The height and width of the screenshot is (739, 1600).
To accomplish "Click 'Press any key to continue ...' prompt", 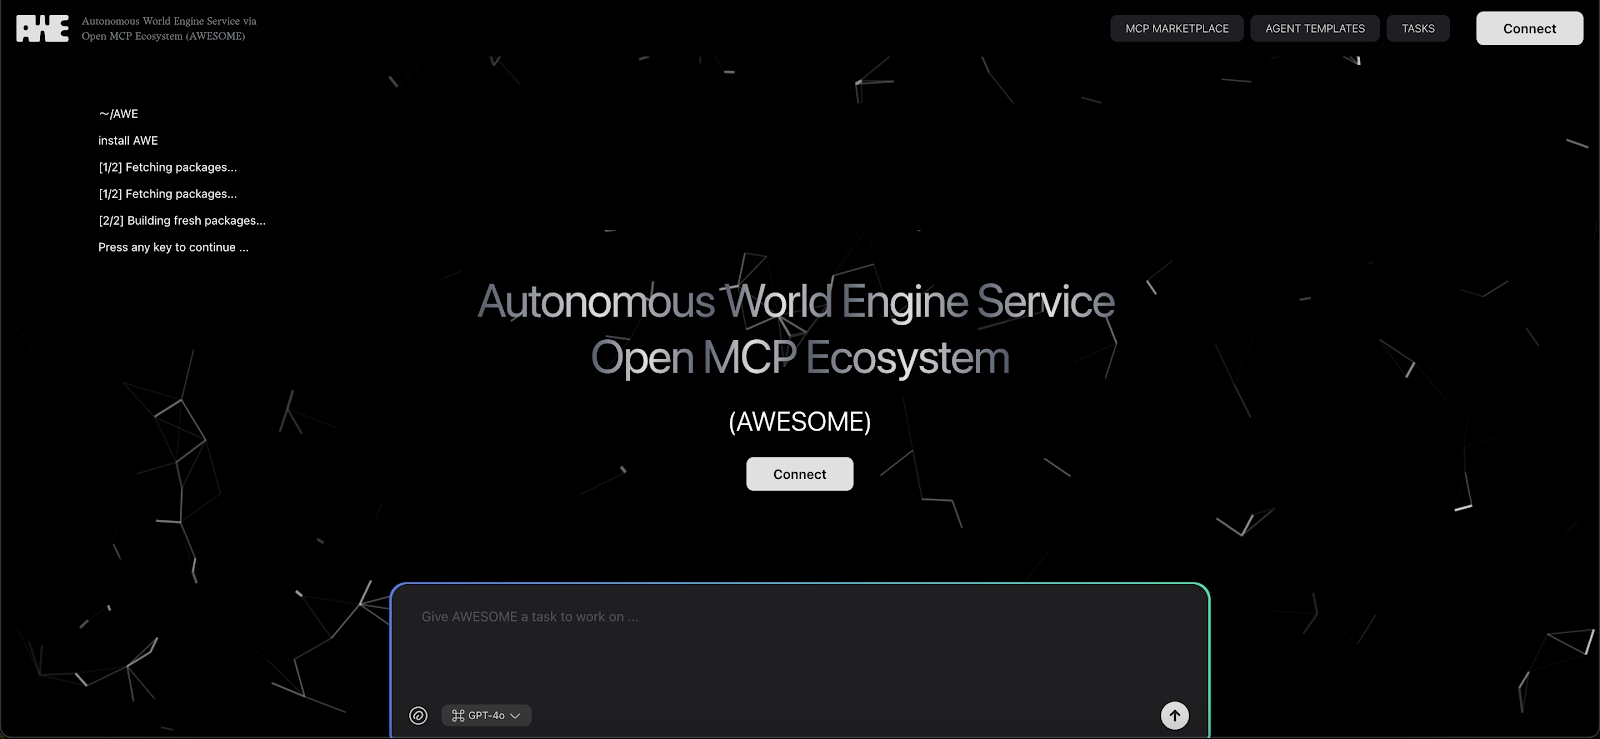I will pyautogui.click(x=173, y=248).
